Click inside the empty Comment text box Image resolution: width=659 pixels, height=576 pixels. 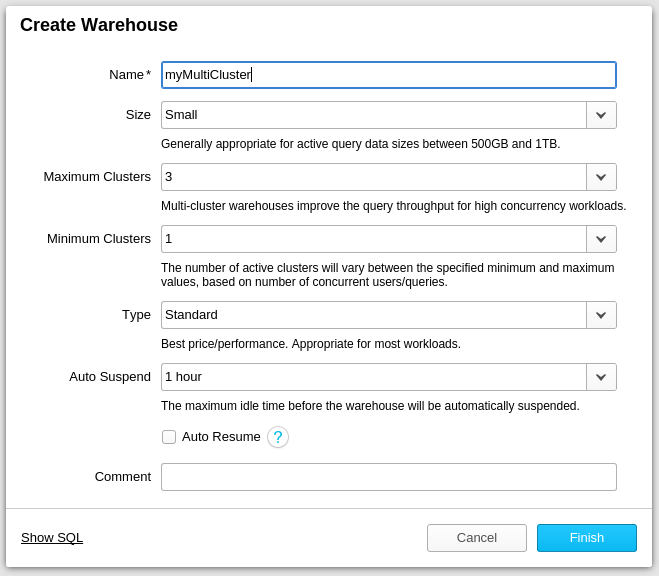(x=388, y=477)
